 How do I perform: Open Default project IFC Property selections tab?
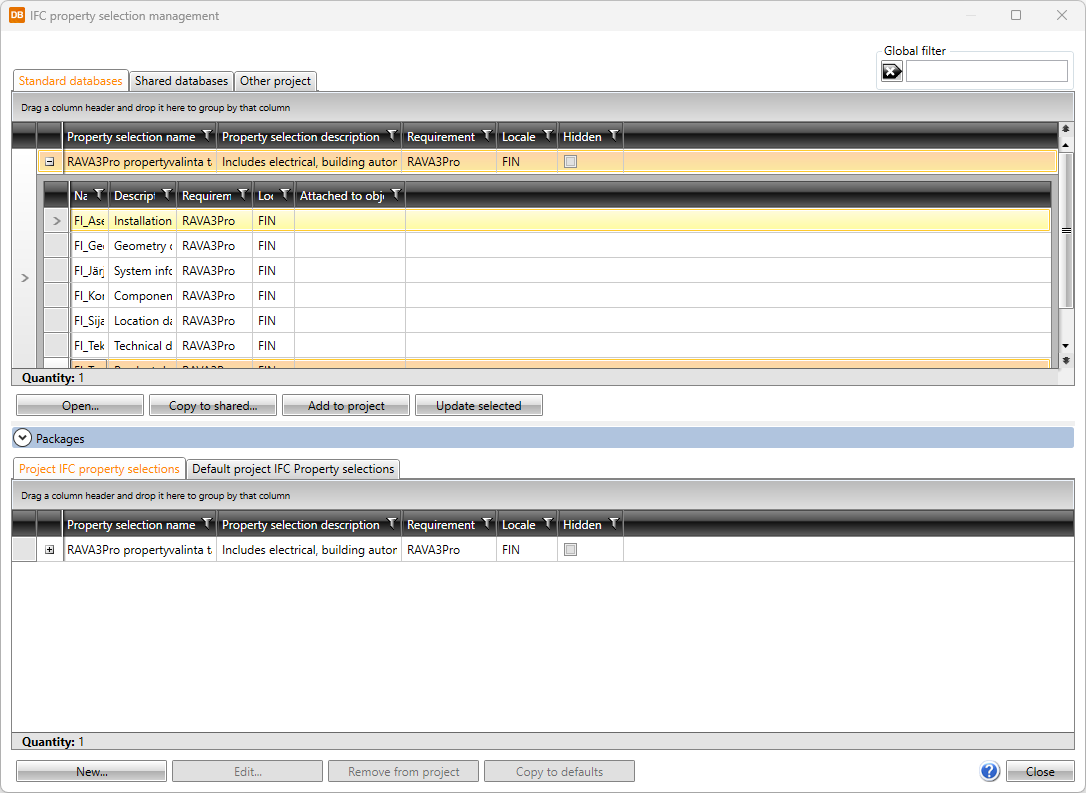(293, 469)
